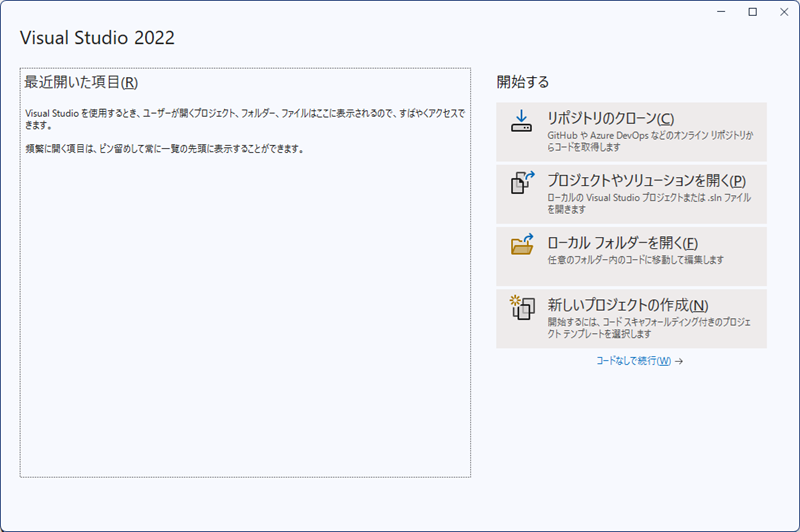Click the Visual Studio 2022 title text

click(97, 38)
